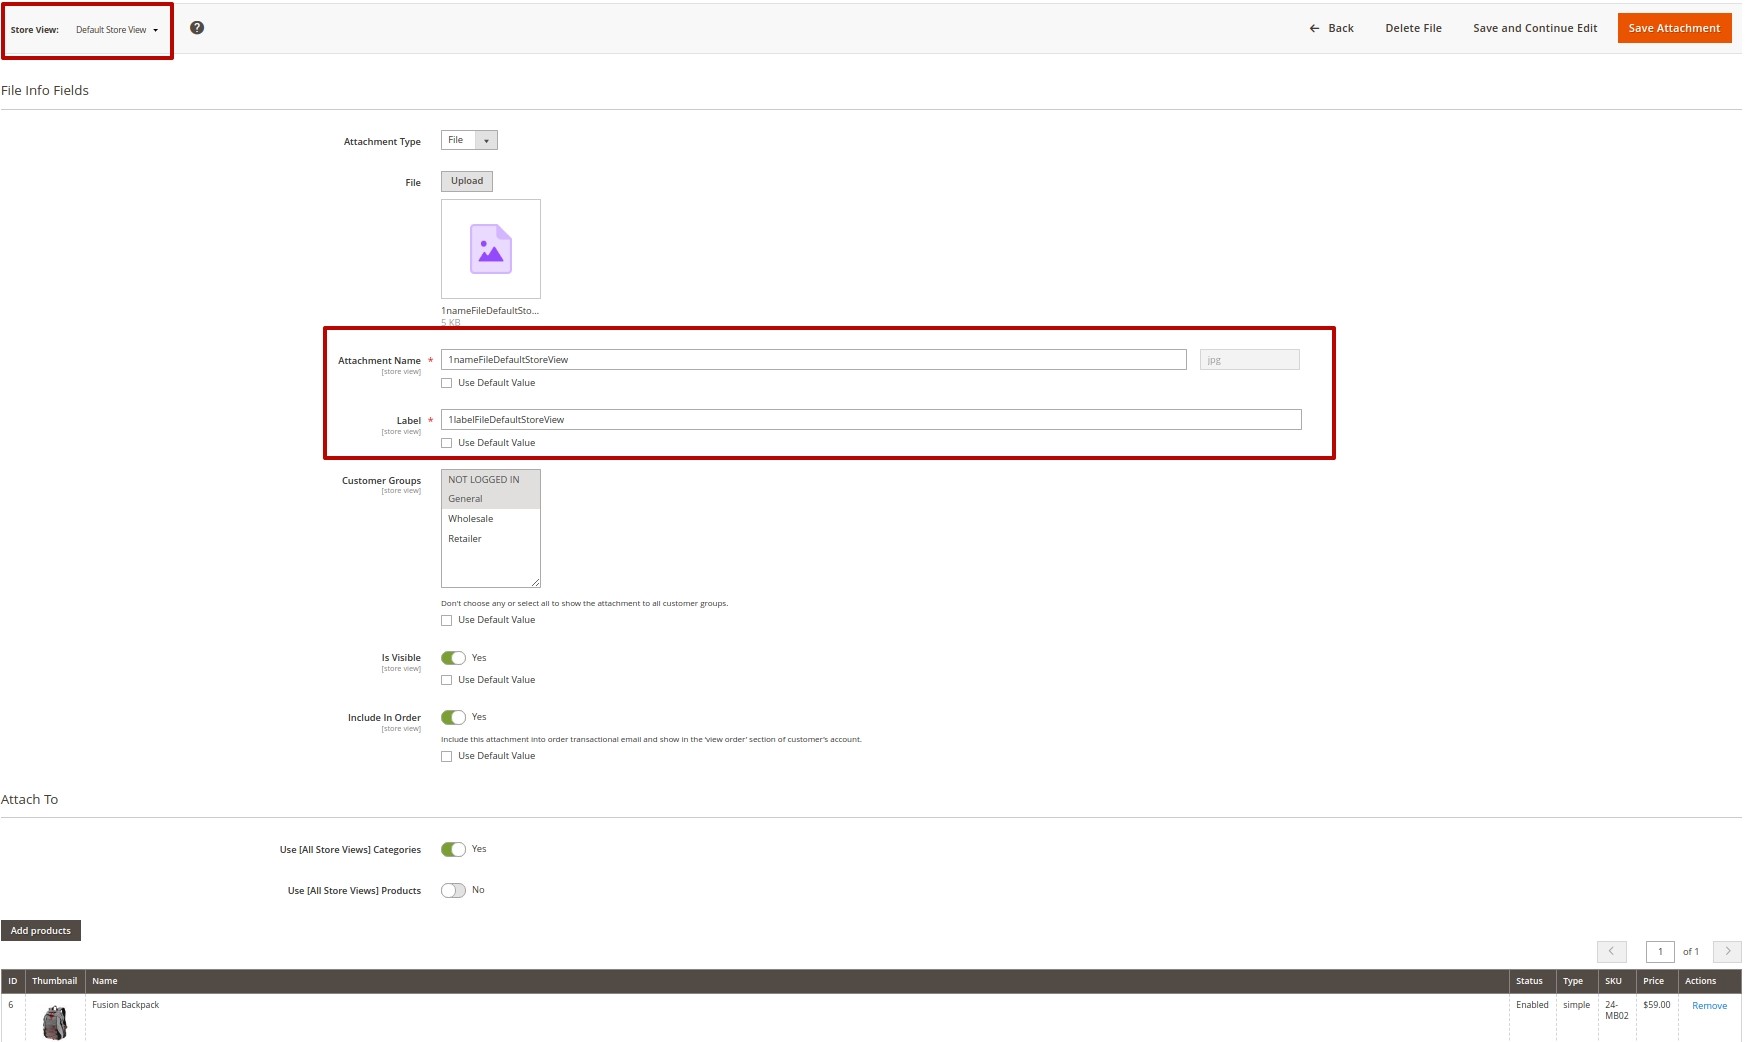The height and width of the screenshot is (1042, 1749).
Task: Go to next page of products grid
Action: (1727, 951)
